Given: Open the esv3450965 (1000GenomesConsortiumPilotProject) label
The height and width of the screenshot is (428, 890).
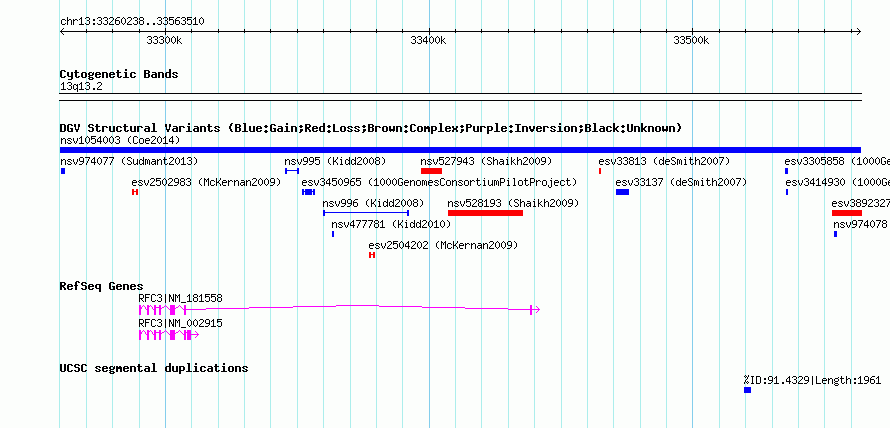Looking at the screenshot, I should [439, 182].
